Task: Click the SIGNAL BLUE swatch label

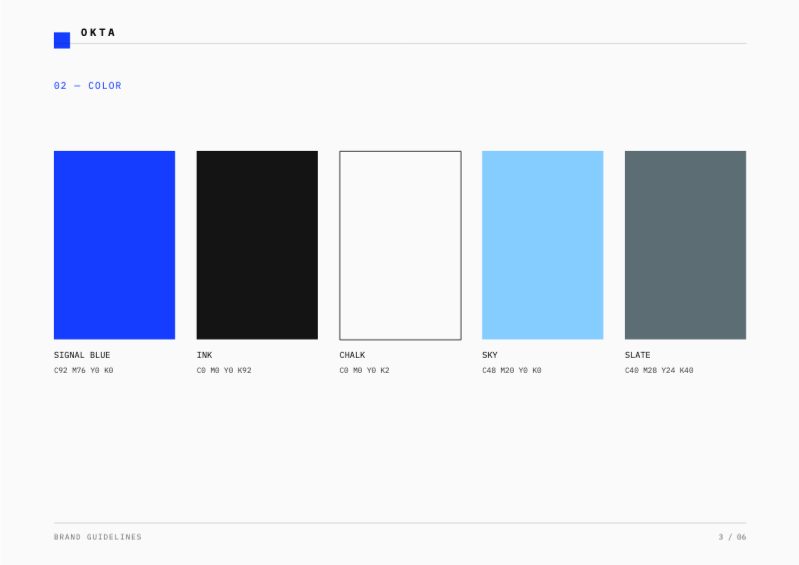Action: [x=82, y=355]
